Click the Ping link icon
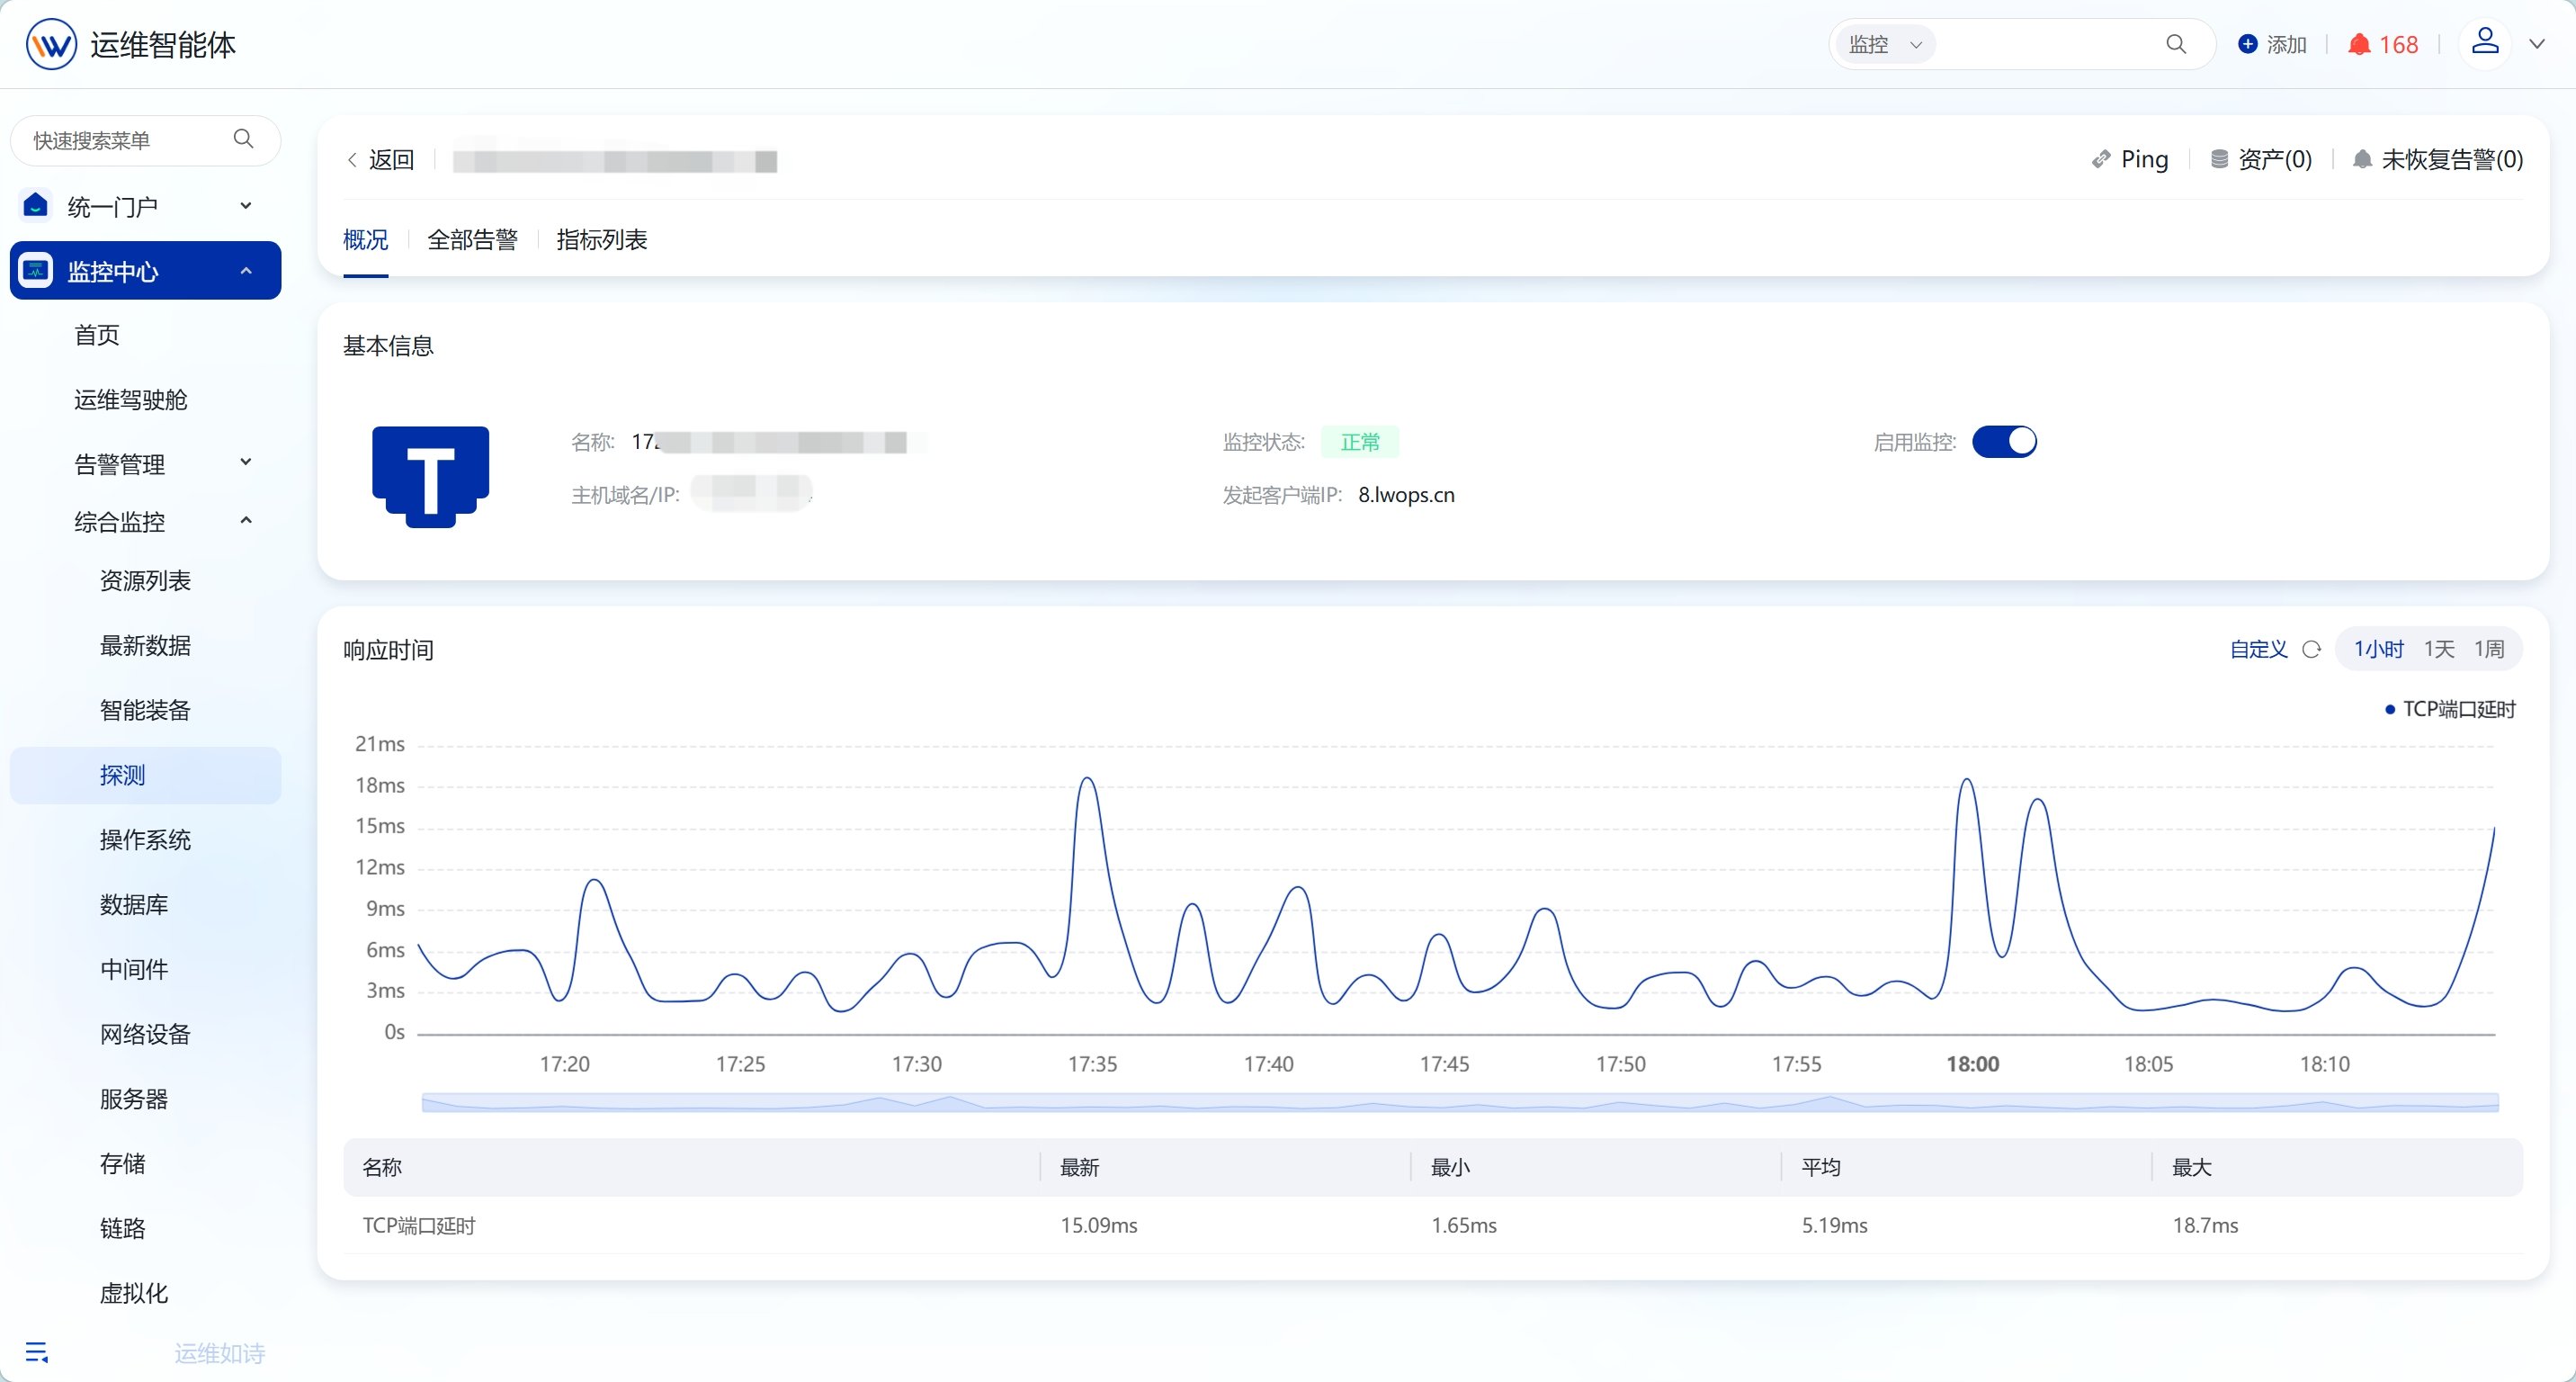This screenshot has height=1382, width=2576. [x=2100, y=159]
